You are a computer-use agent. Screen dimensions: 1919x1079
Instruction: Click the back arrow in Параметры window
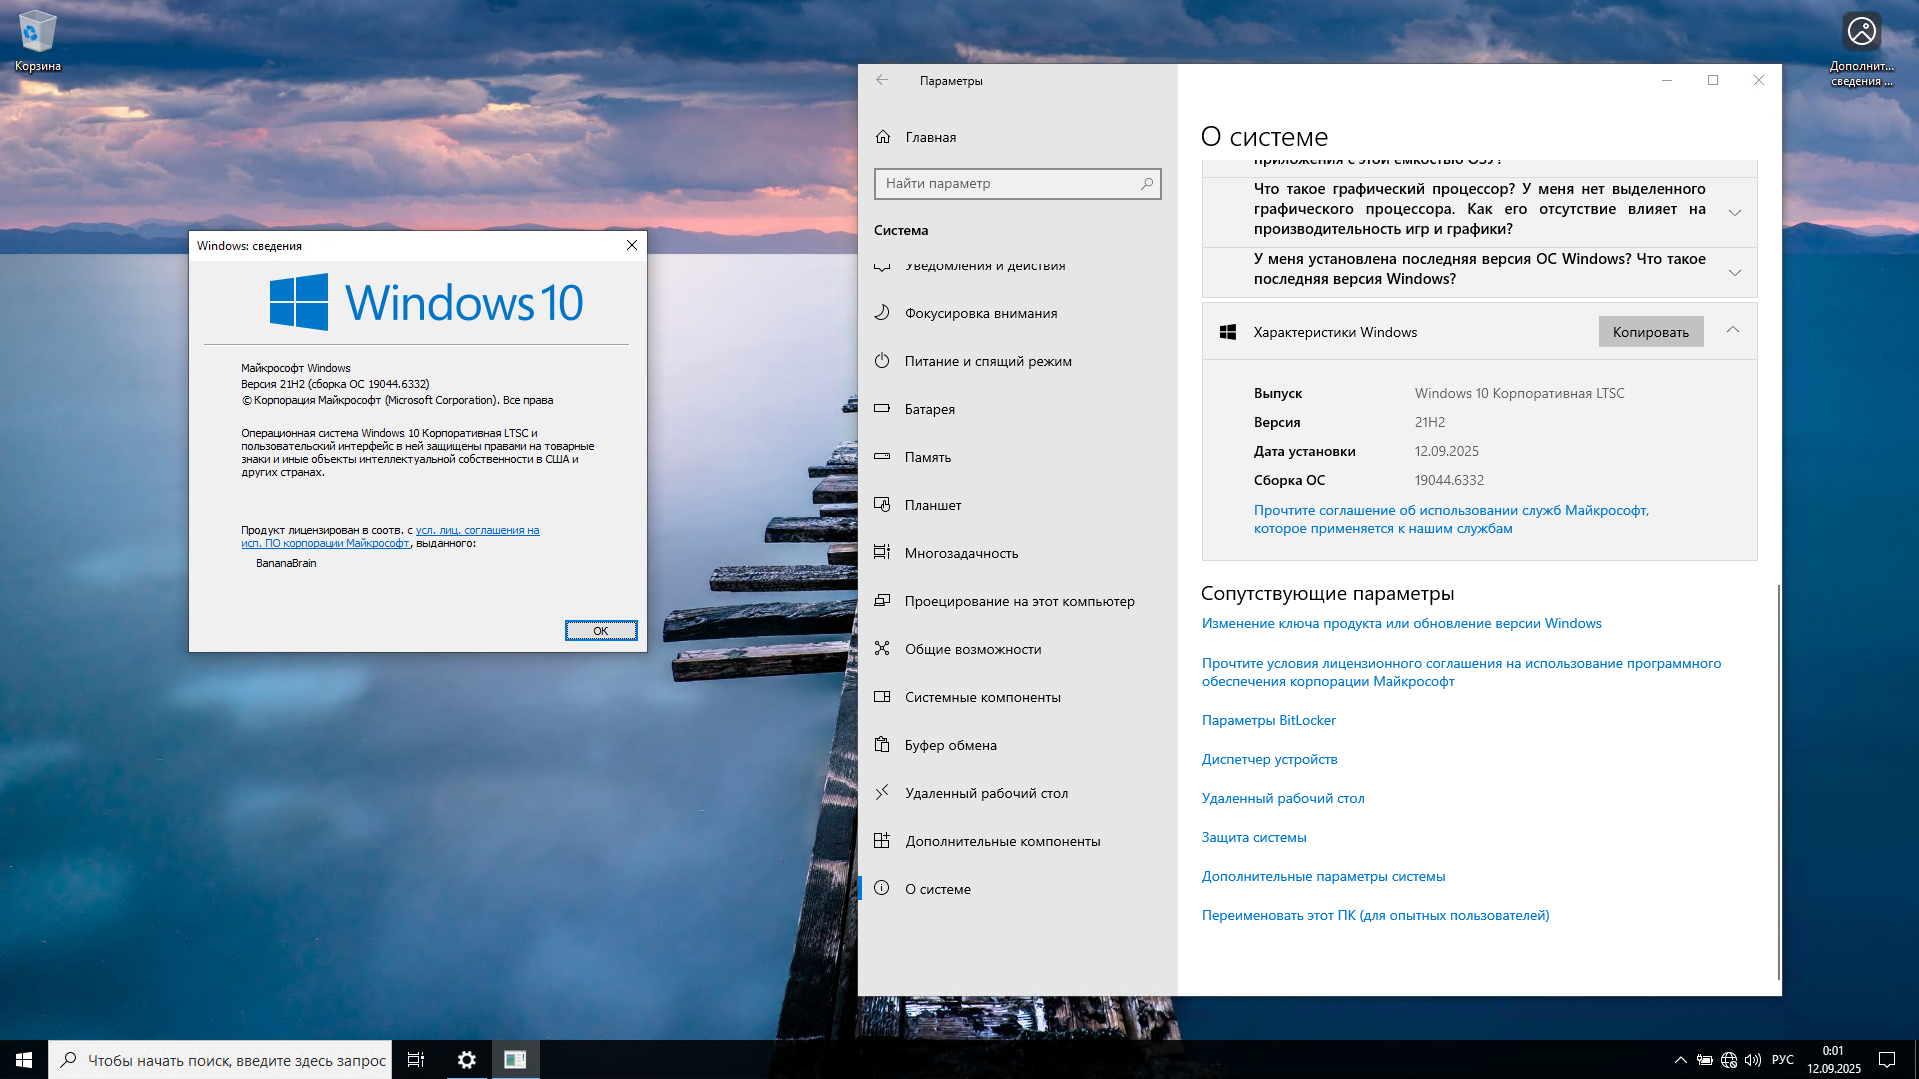click(882, 80)
